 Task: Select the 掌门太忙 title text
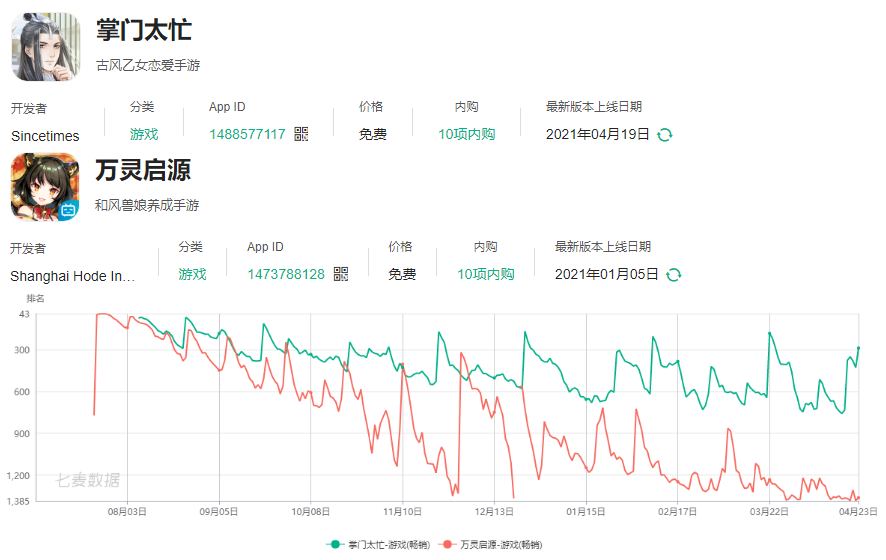(144, 30)
